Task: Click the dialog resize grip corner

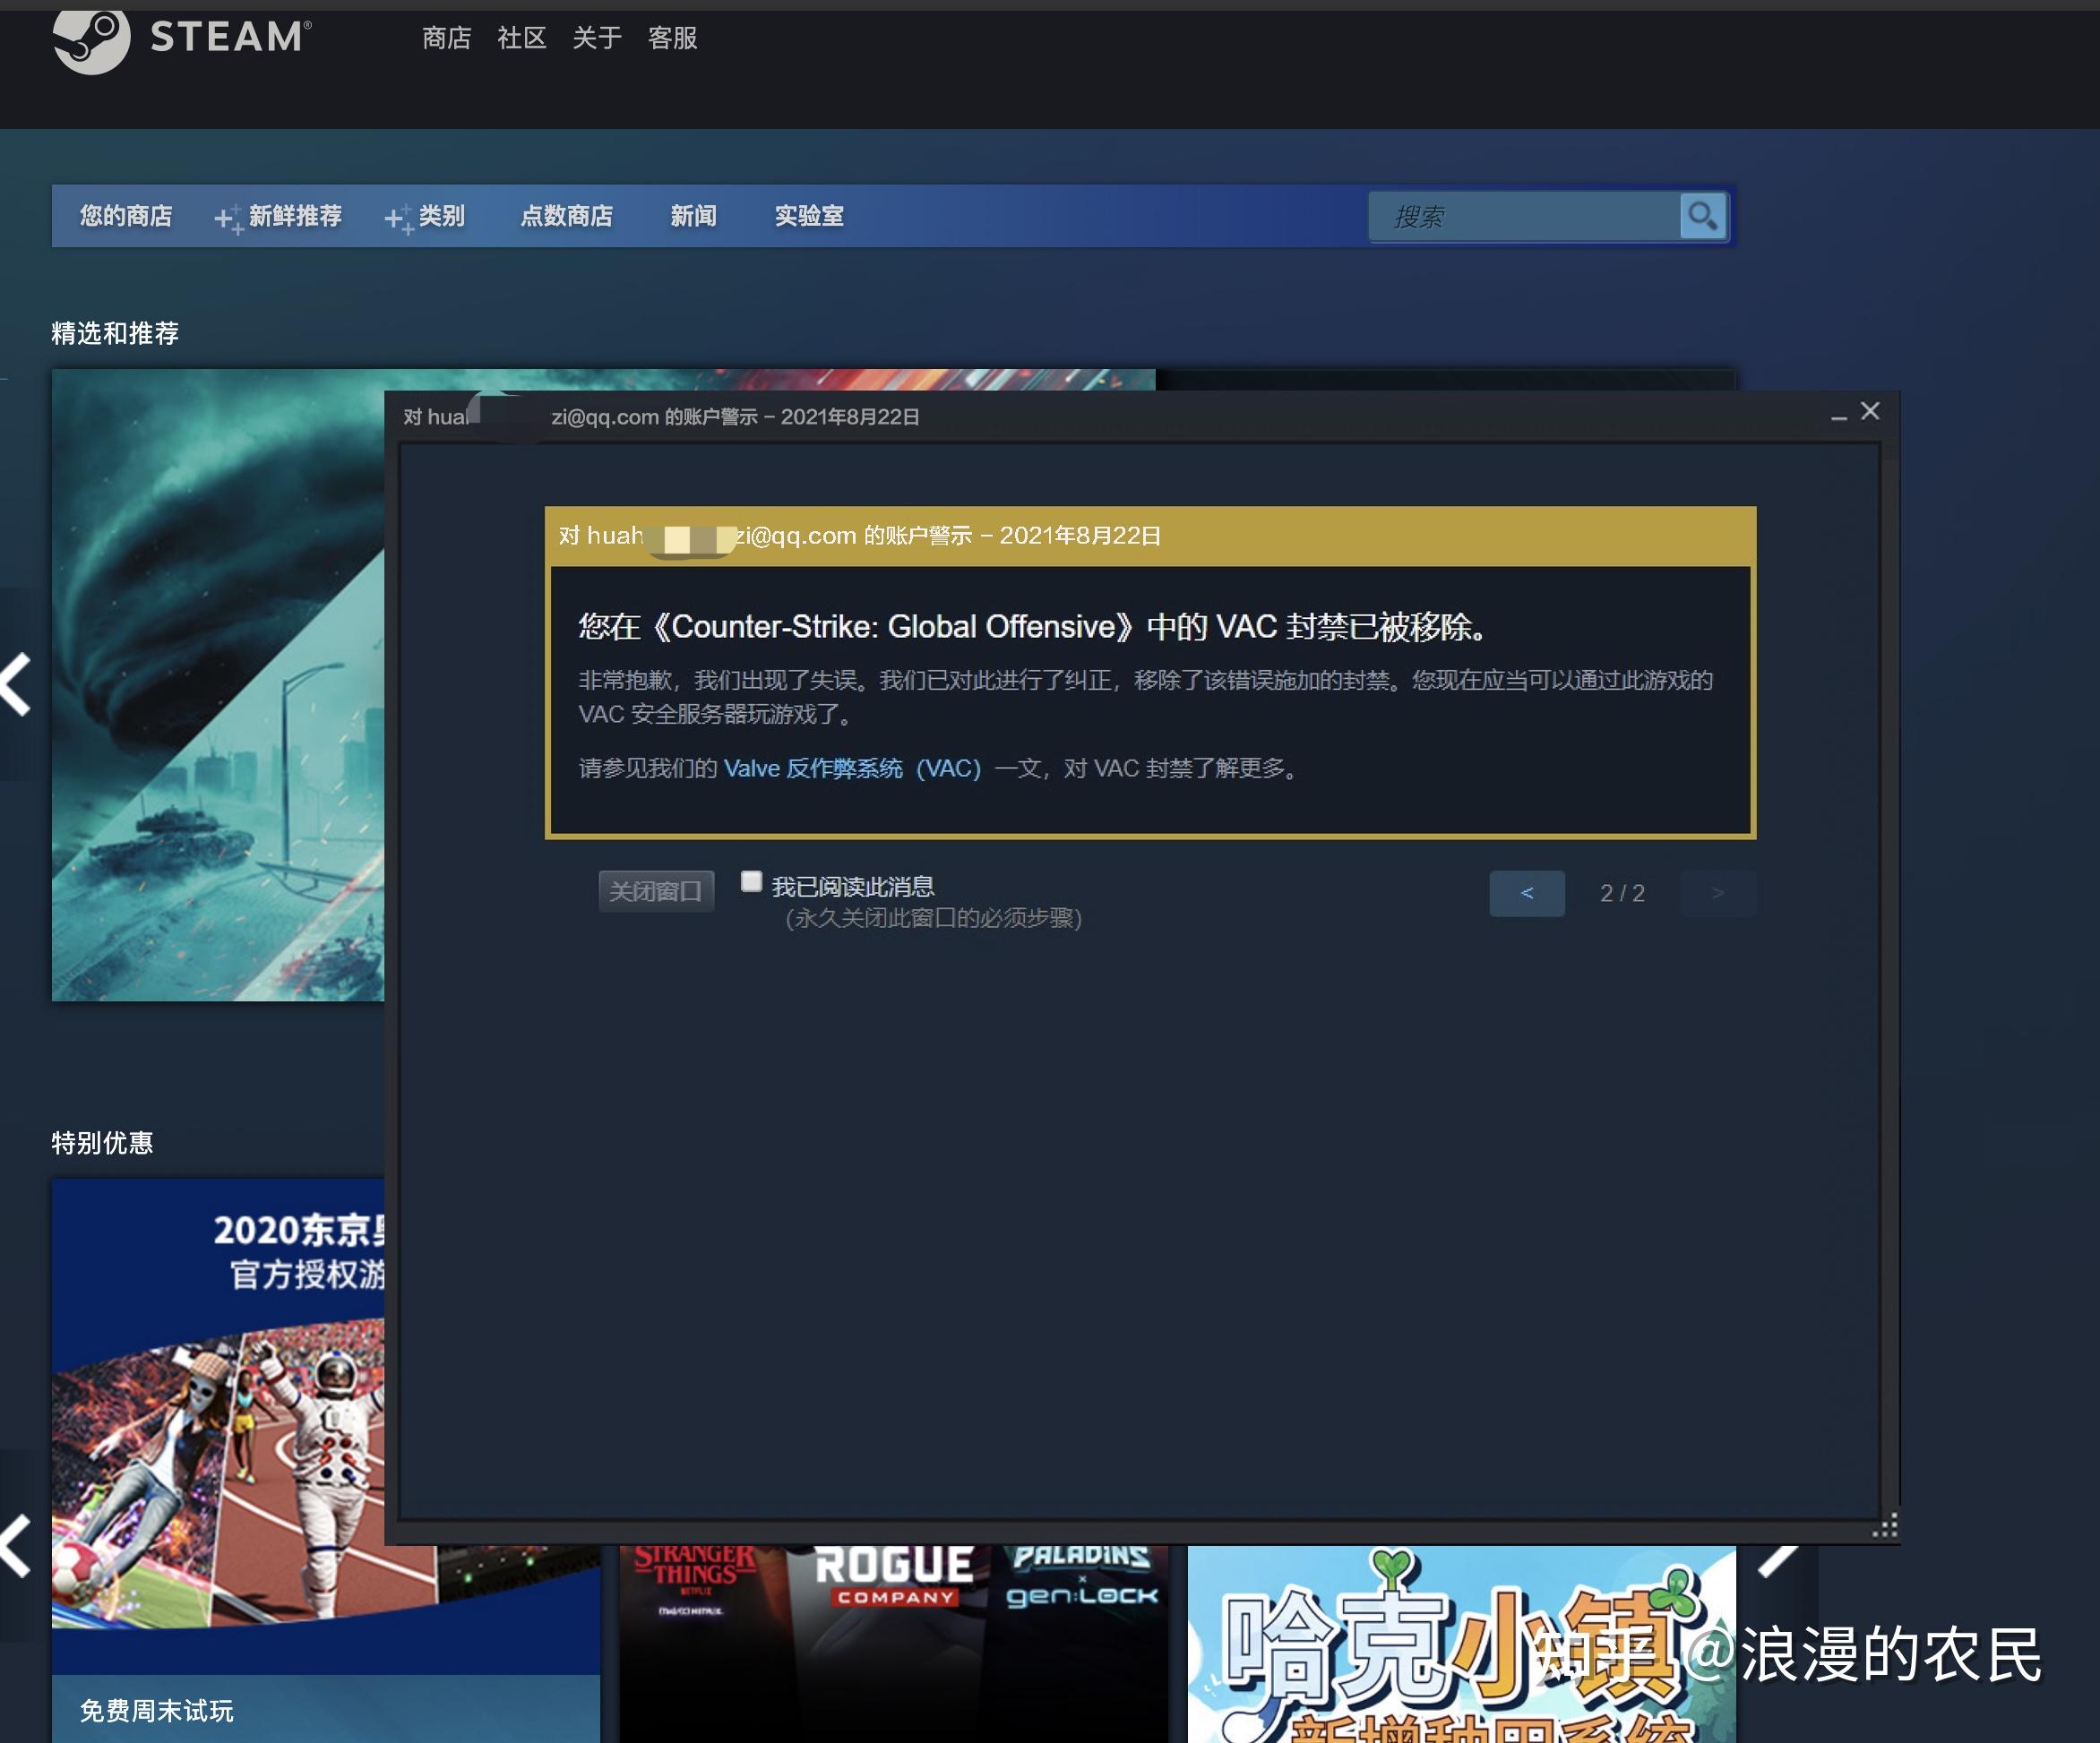Action: [1885, 1527]
